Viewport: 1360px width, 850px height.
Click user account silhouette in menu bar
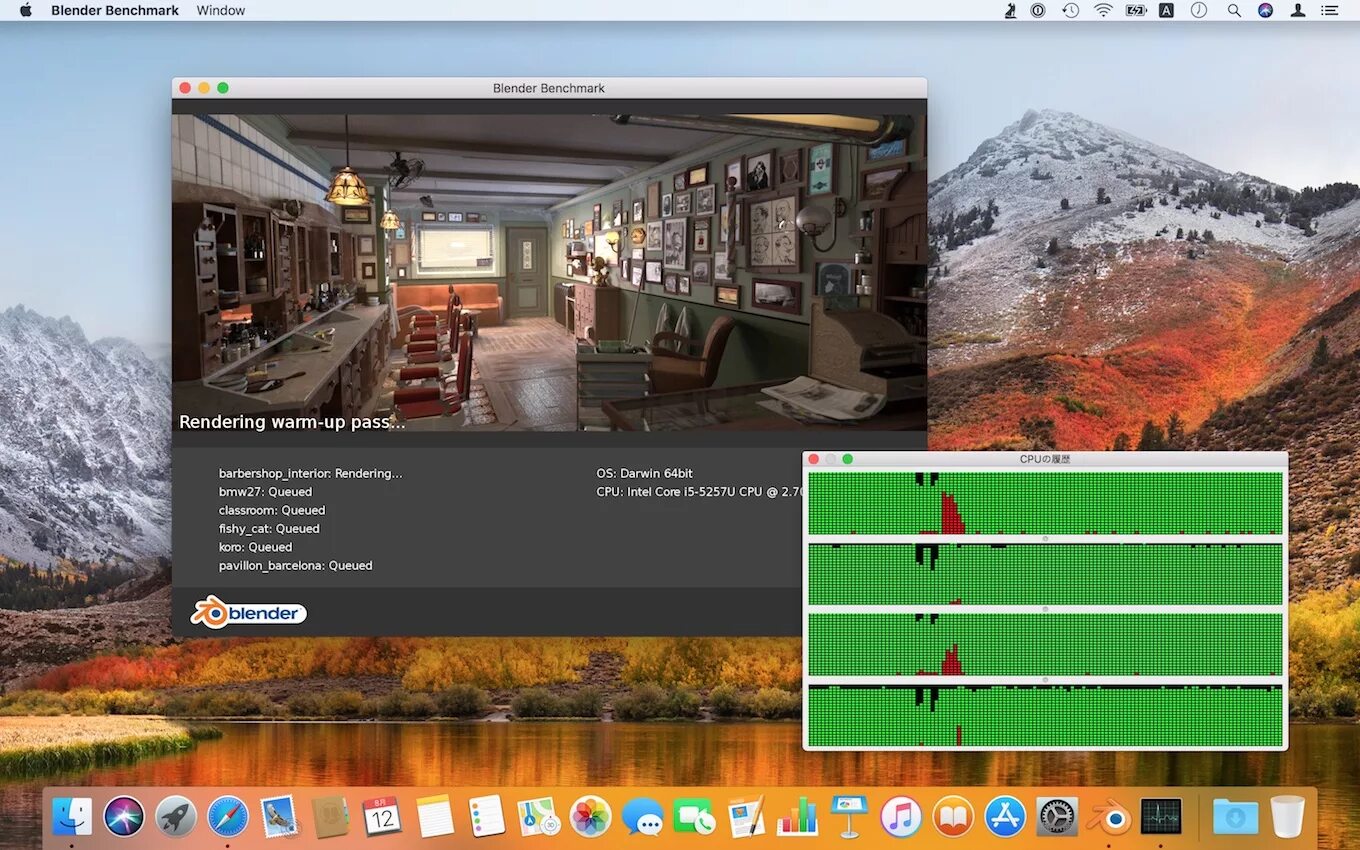[x=1297, y=10]
